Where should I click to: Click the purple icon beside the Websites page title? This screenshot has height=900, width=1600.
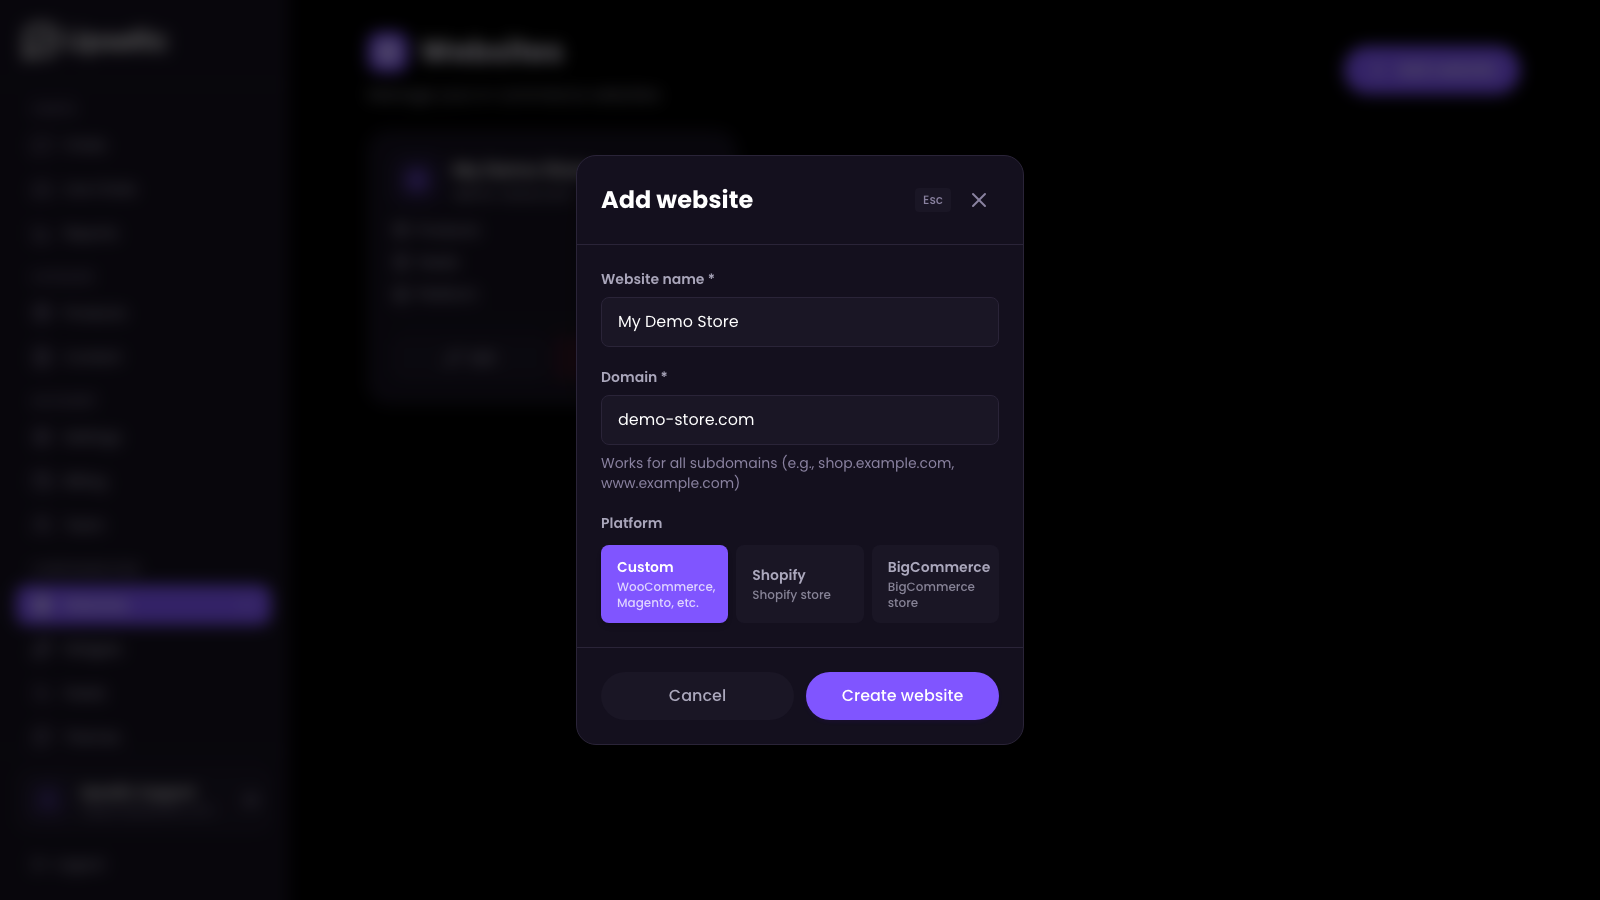coord(388,51)
